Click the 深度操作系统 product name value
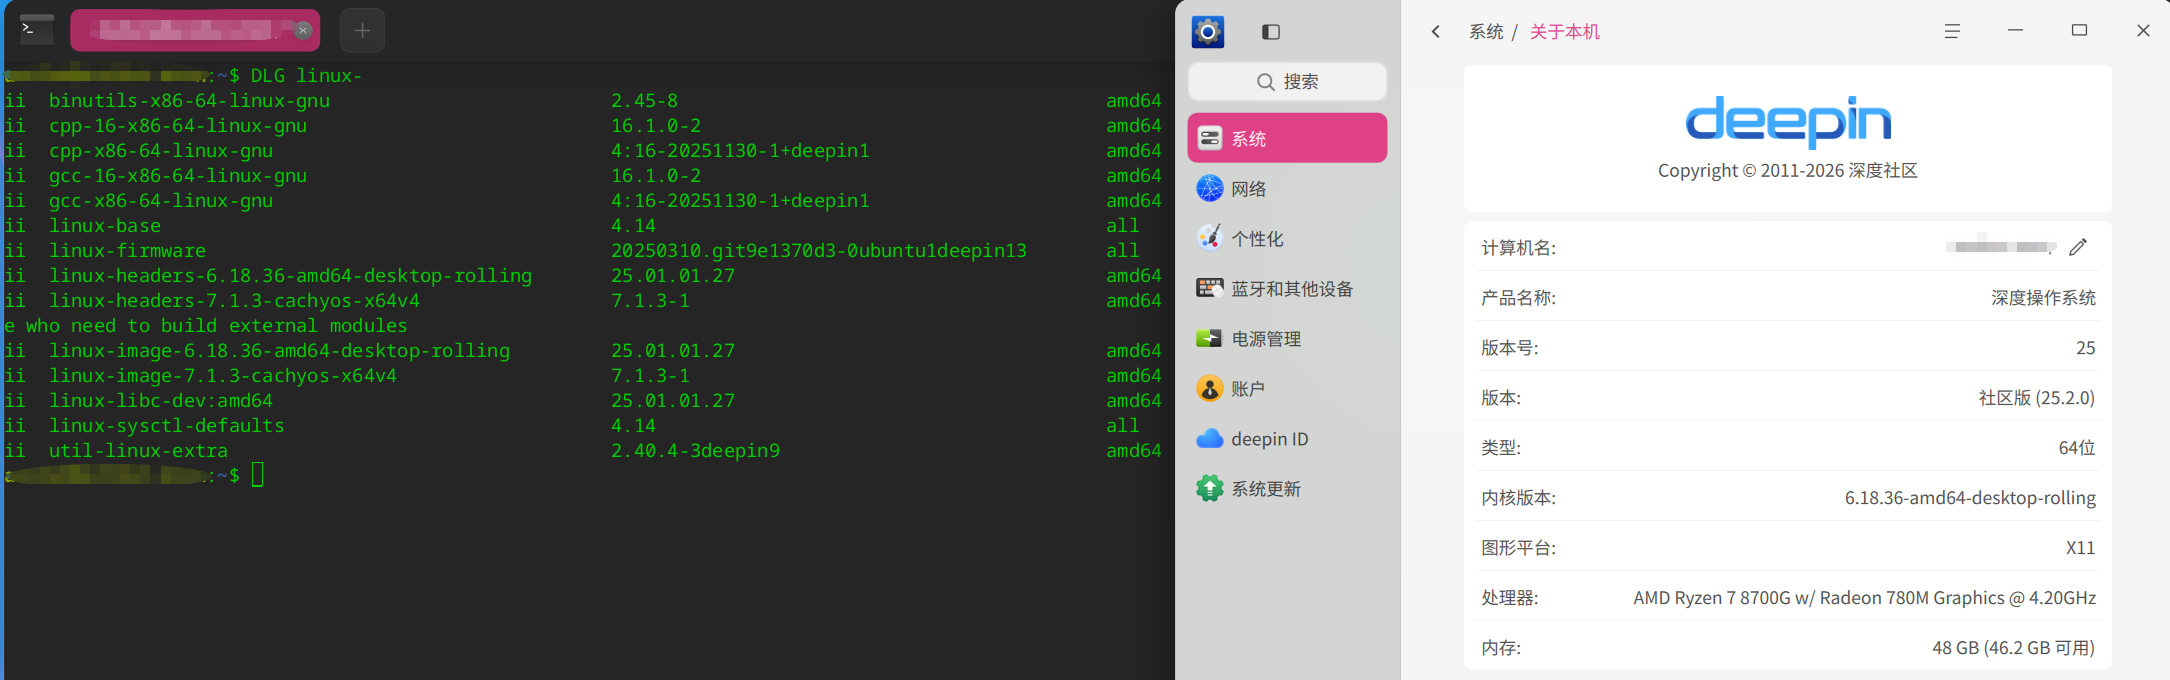This screenshot has width=2170, height=680. [2044, 298]
